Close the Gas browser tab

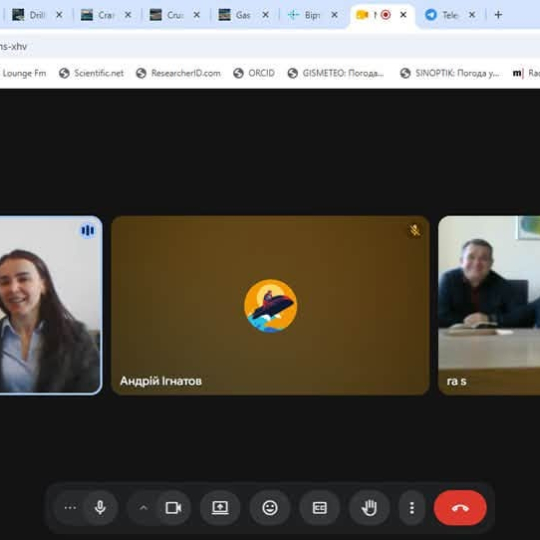point(266,15)
